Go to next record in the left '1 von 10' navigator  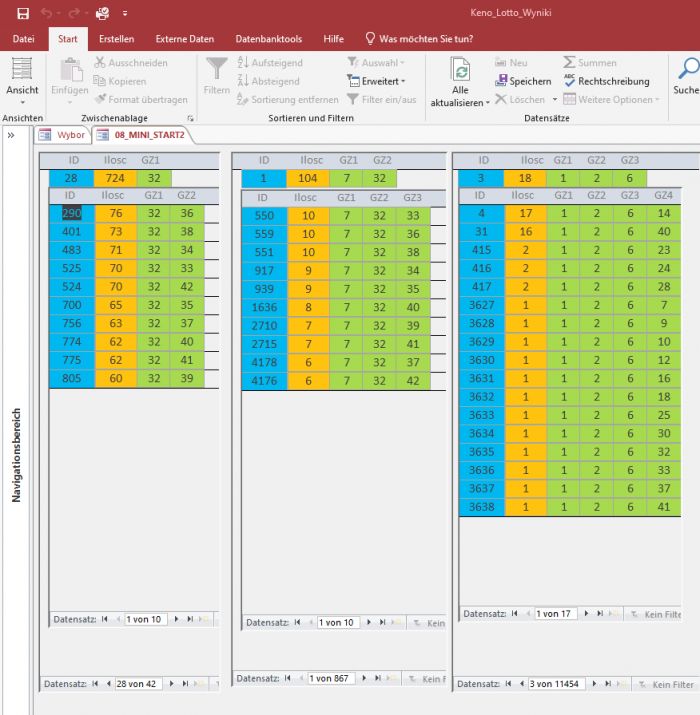(x=176, y=619)
